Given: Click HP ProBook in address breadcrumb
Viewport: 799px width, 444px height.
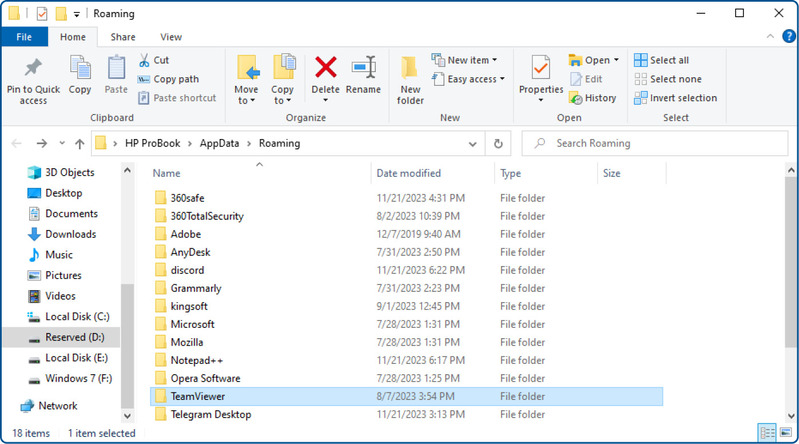Looking at the screenshot, I should 152,143.
